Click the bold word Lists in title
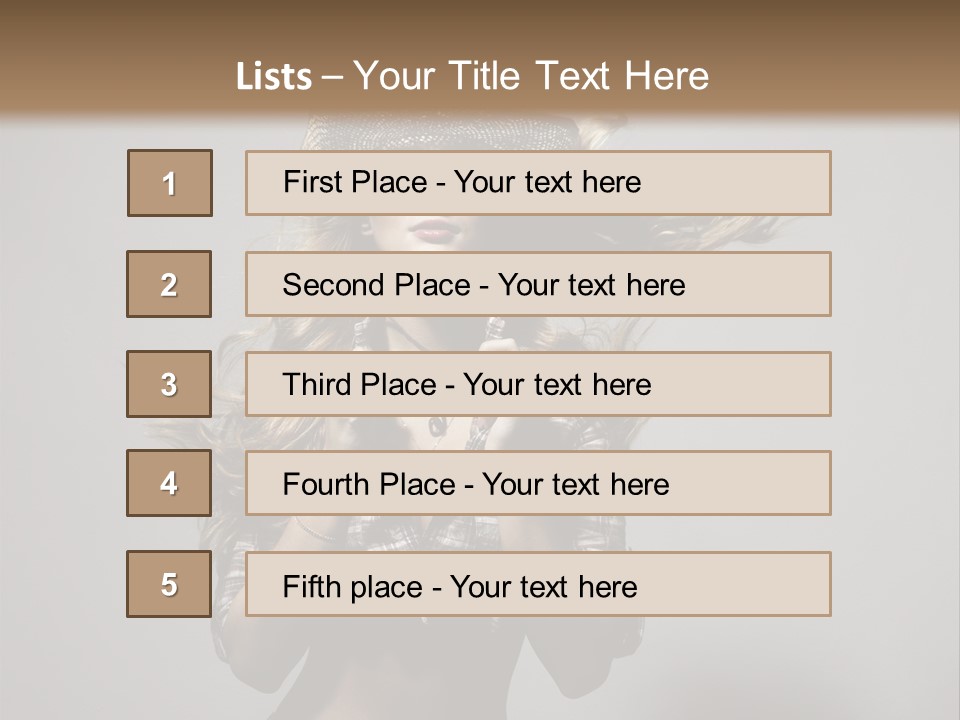 (x=274, y=77)
